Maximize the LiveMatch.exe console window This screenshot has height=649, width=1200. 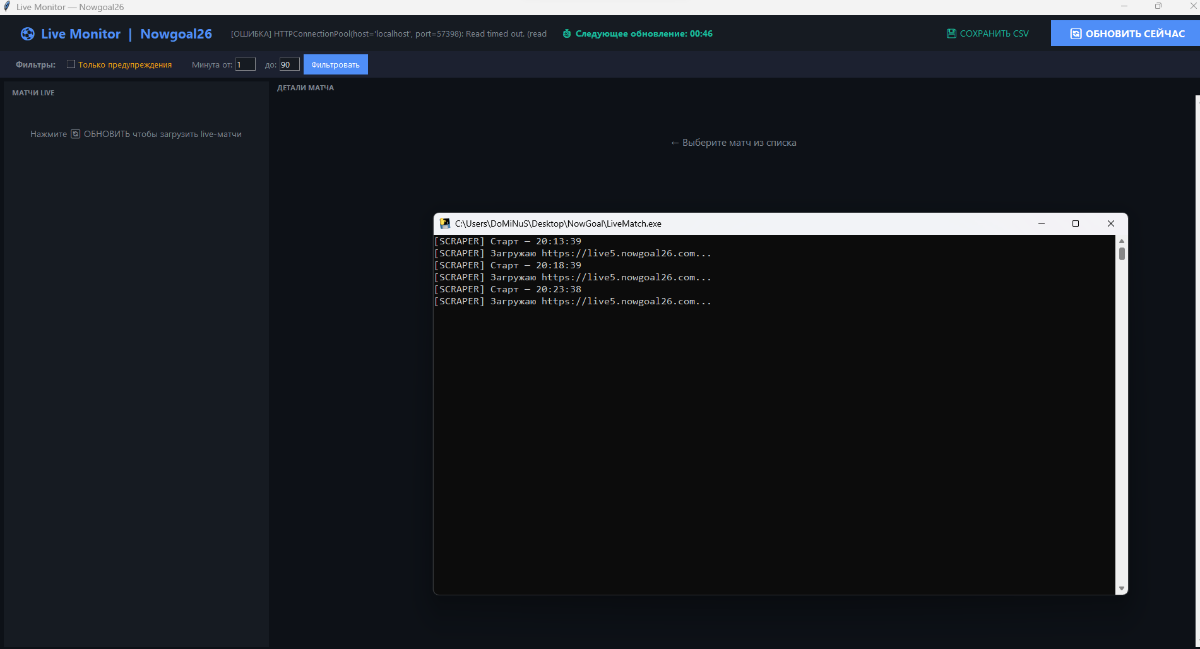click(x=1075, y=224)
